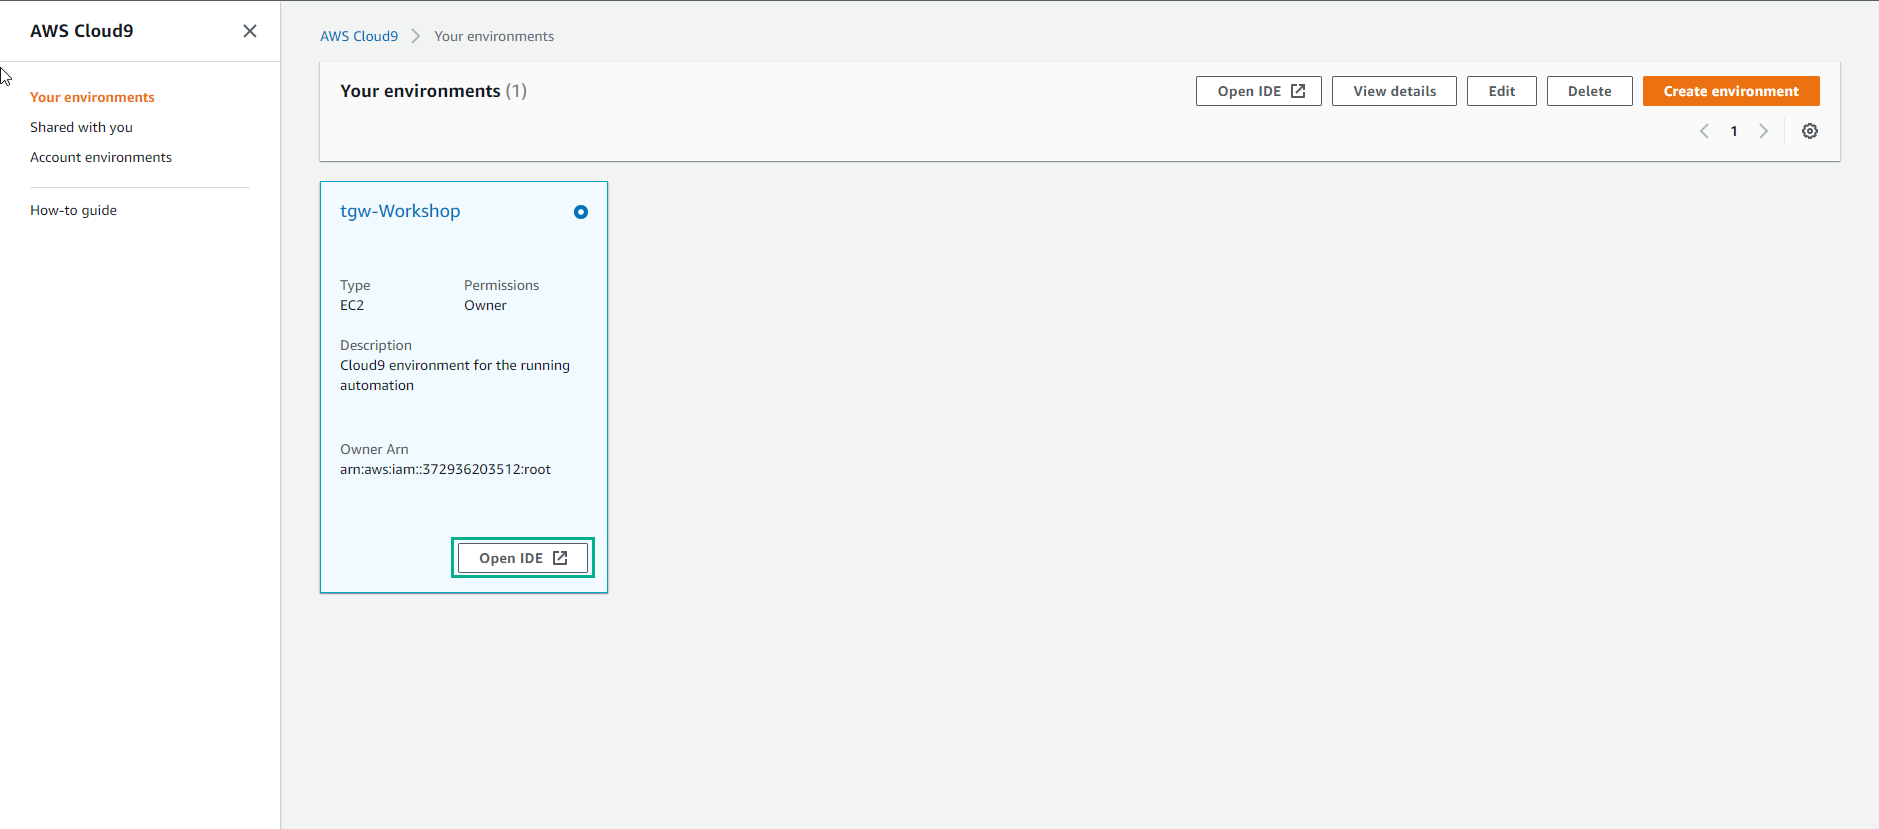Viewport: 1879px width, 829px height.
Task: Open the Shared with you sidebar link
Action: pyautogui.click(x=81, y=127)
